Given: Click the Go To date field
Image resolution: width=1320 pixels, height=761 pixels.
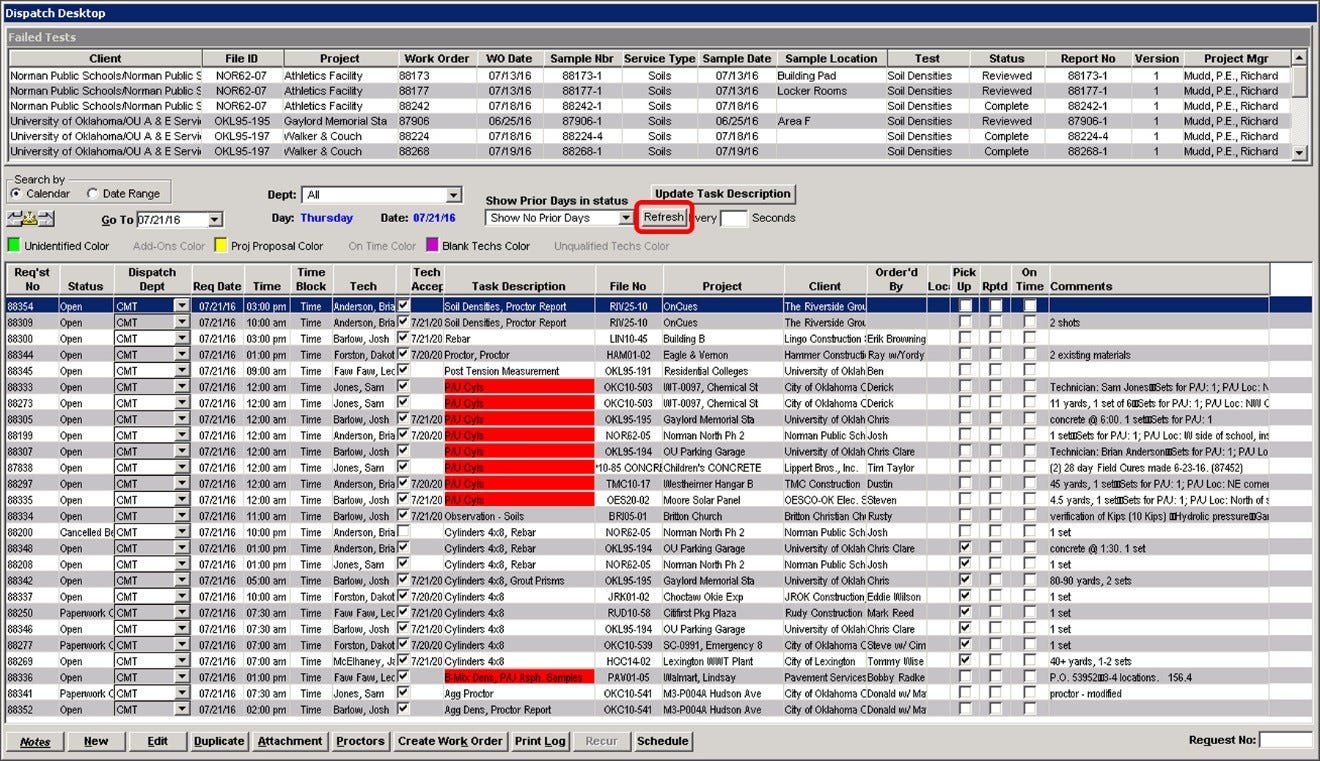Looking at the screenshot, I should pos(172,220).
